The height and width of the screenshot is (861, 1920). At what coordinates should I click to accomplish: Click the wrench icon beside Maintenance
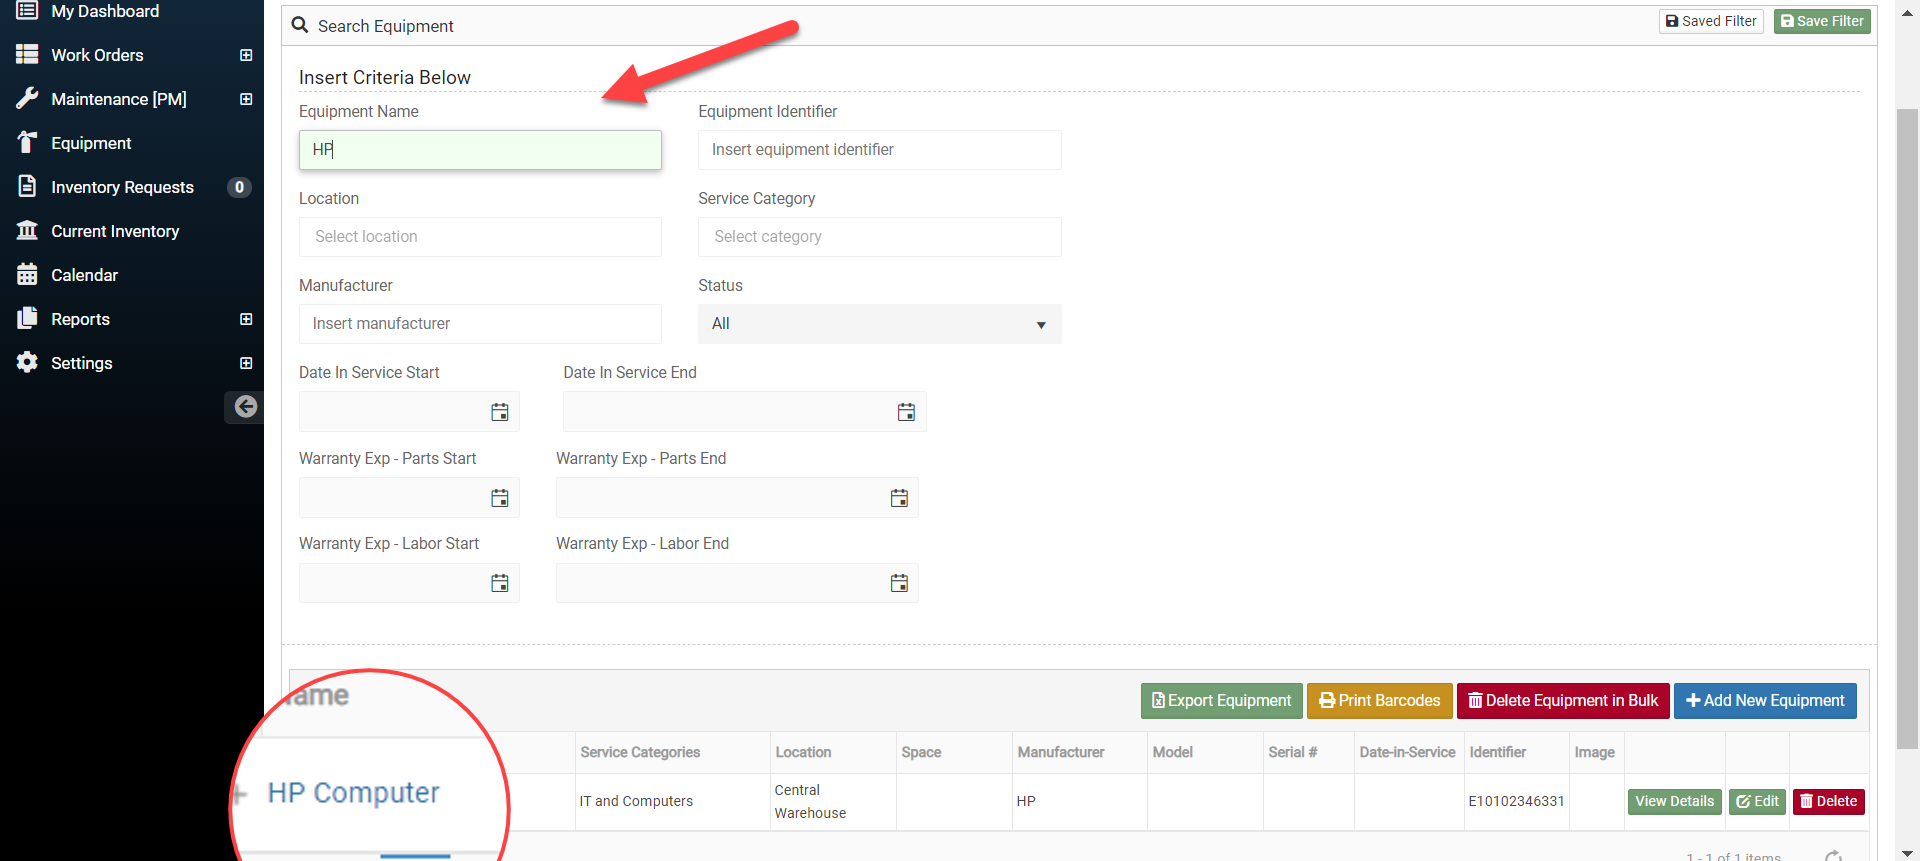point(27,98)
